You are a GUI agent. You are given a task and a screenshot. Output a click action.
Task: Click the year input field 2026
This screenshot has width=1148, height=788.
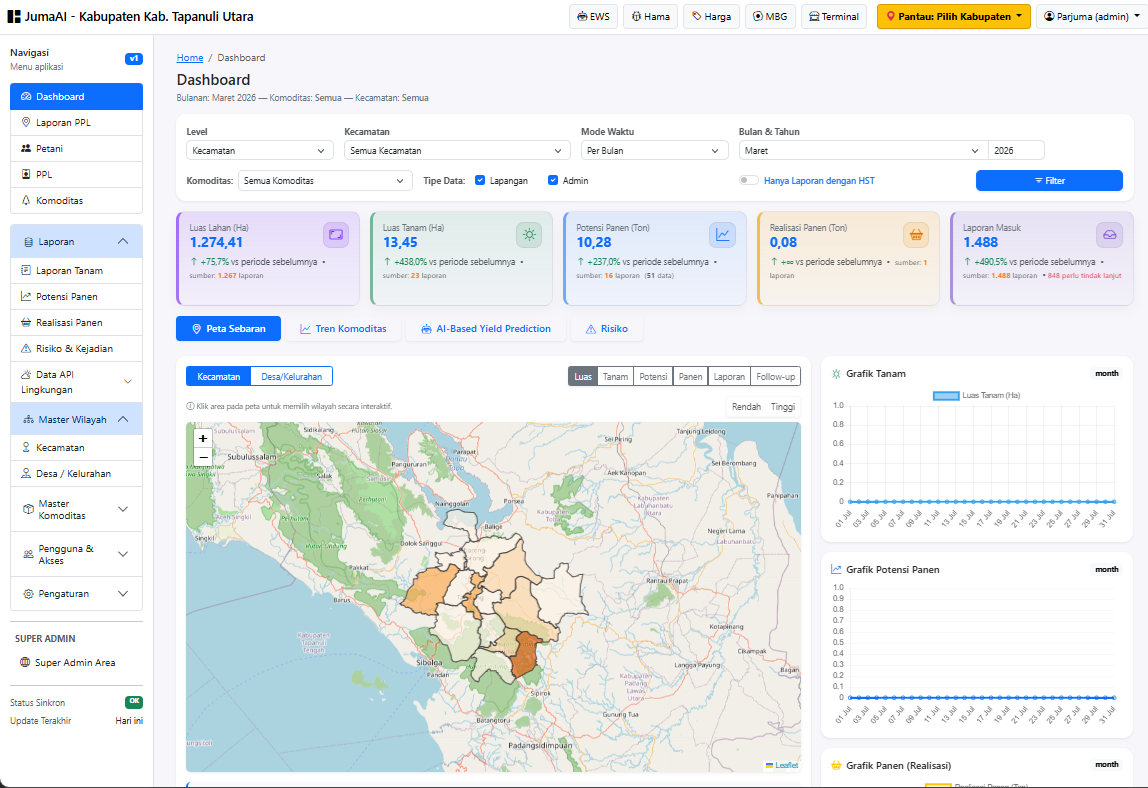click(x=1015, y=151)
